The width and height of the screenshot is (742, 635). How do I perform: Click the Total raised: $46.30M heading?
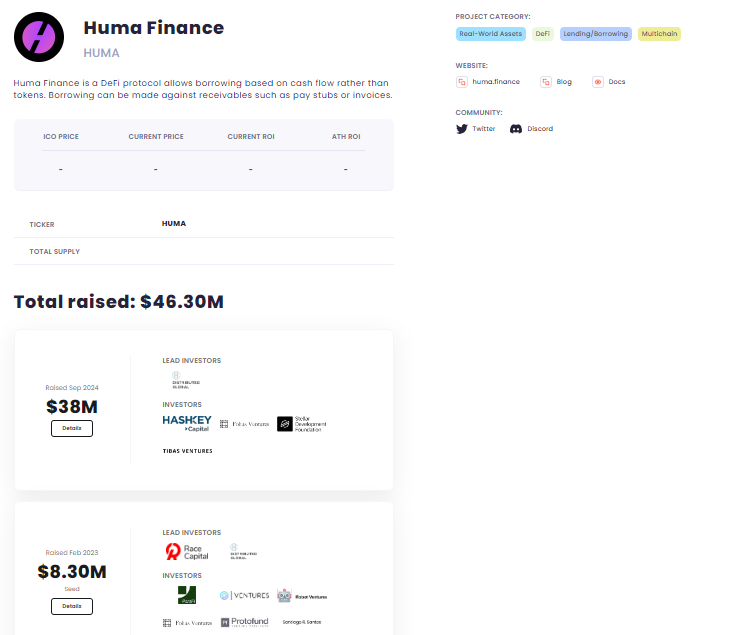119,302
